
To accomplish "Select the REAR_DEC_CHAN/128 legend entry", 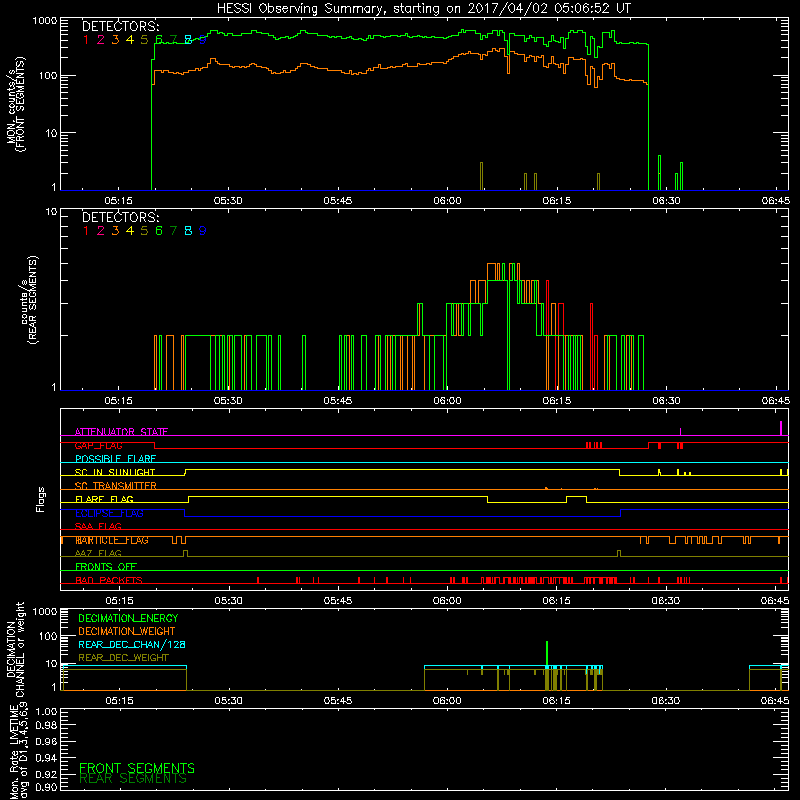I will pyautogui.click(x=132, y=644).
